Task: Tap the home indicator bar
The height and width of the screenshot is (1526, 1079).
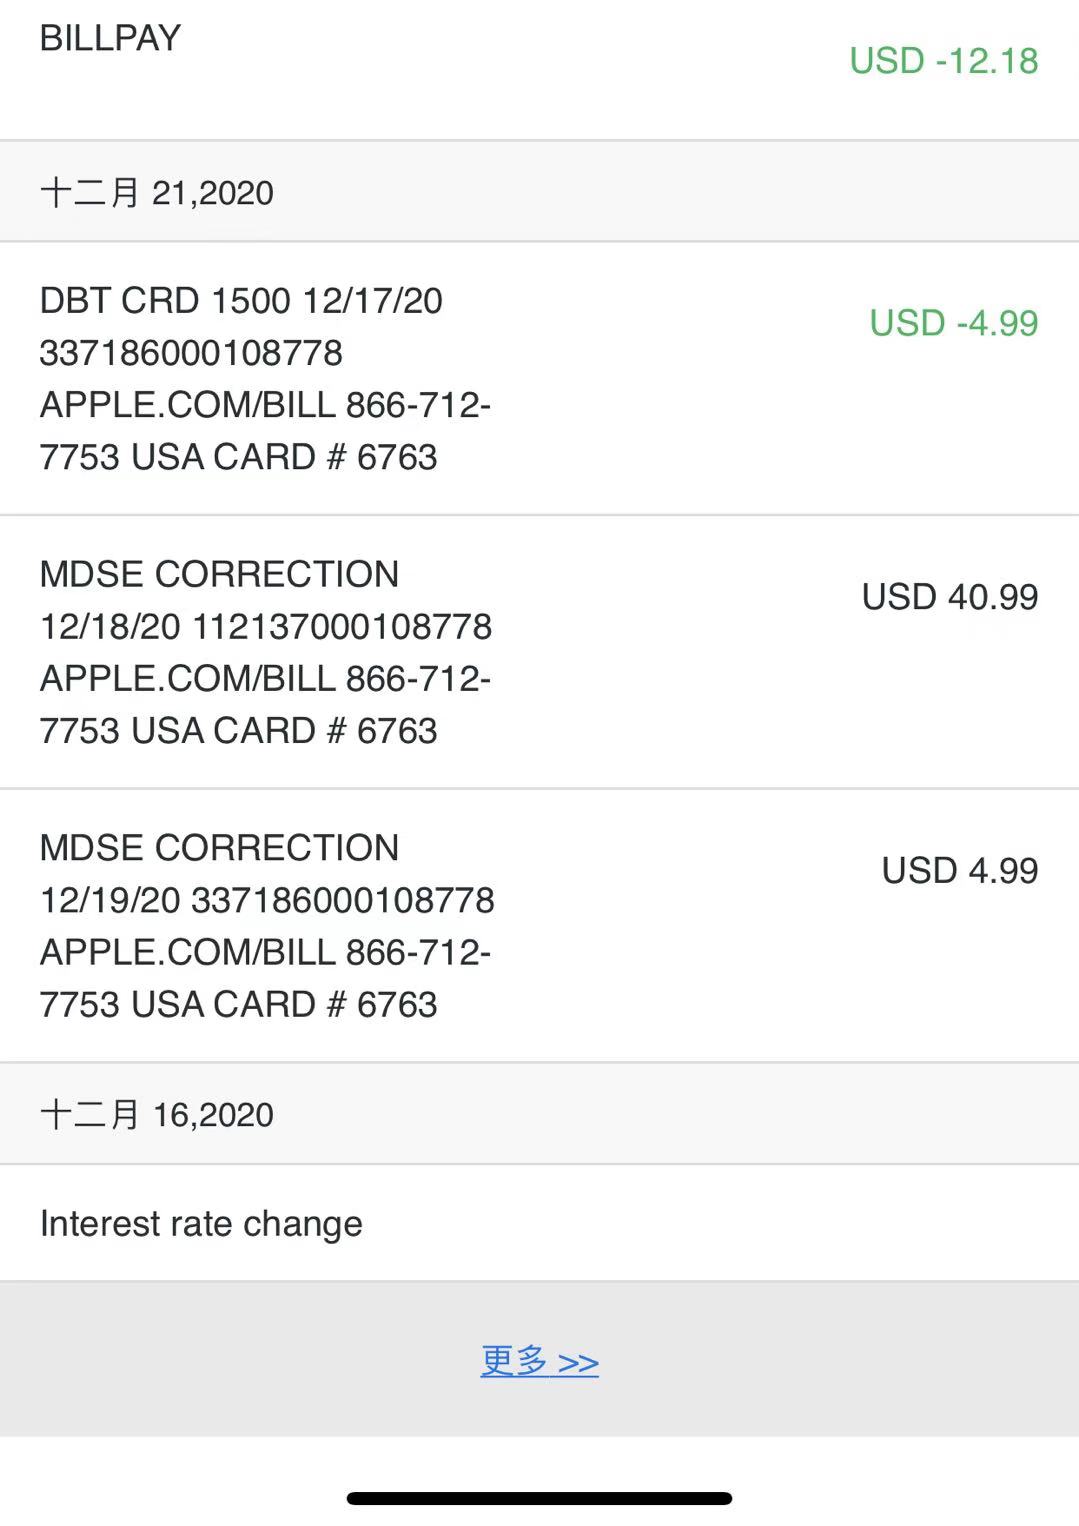Action: [x=539, y=1498]
